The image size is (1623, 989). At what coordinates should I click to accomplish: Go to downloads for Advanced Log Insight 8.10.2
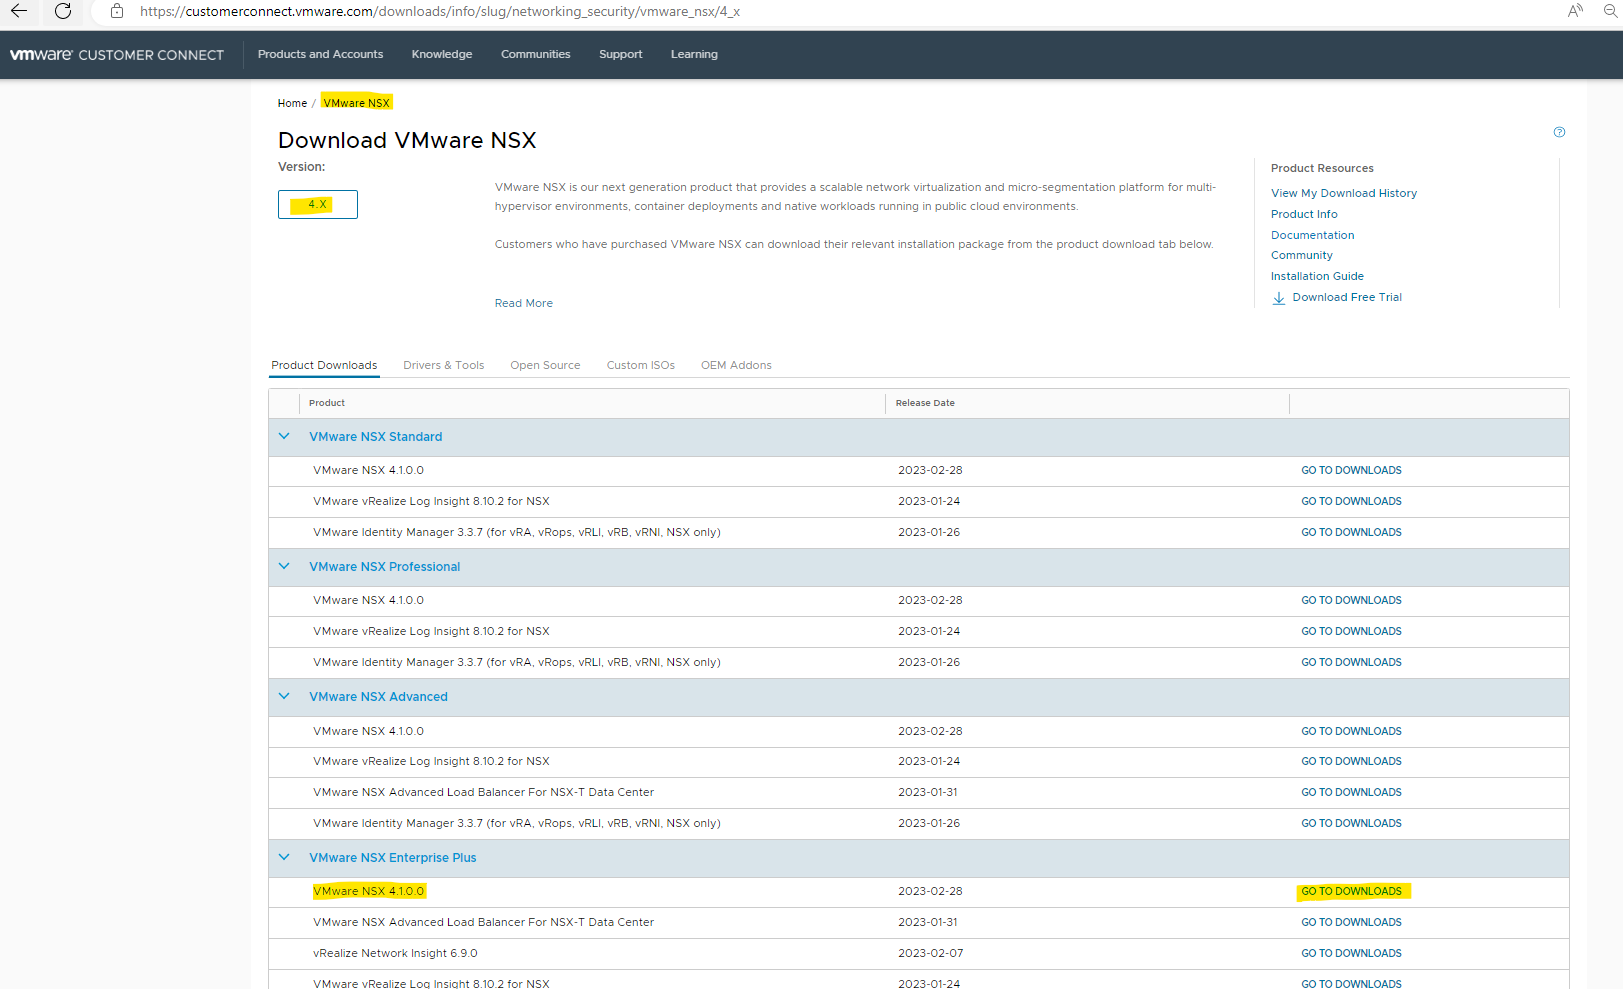click(x=1351, y=762)
